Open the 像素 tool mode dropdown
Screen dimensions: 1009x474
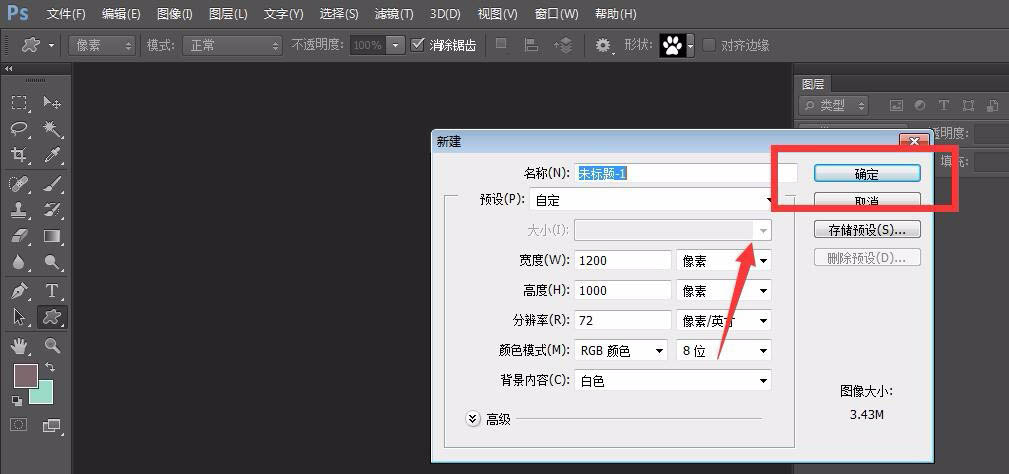pos(102,45)
